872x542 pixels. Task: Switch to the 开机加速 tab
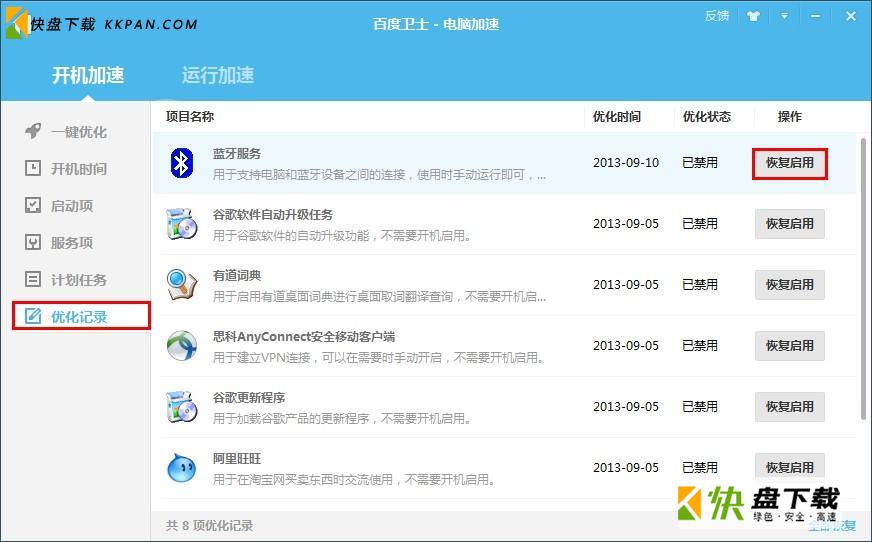point(88,75)
